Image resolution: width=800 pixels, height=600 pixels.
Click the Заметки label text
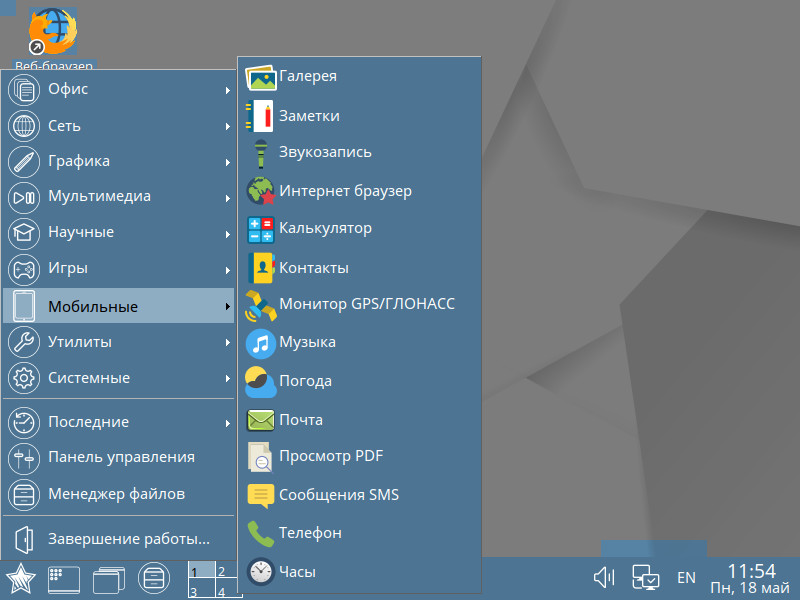pos(309,116)
